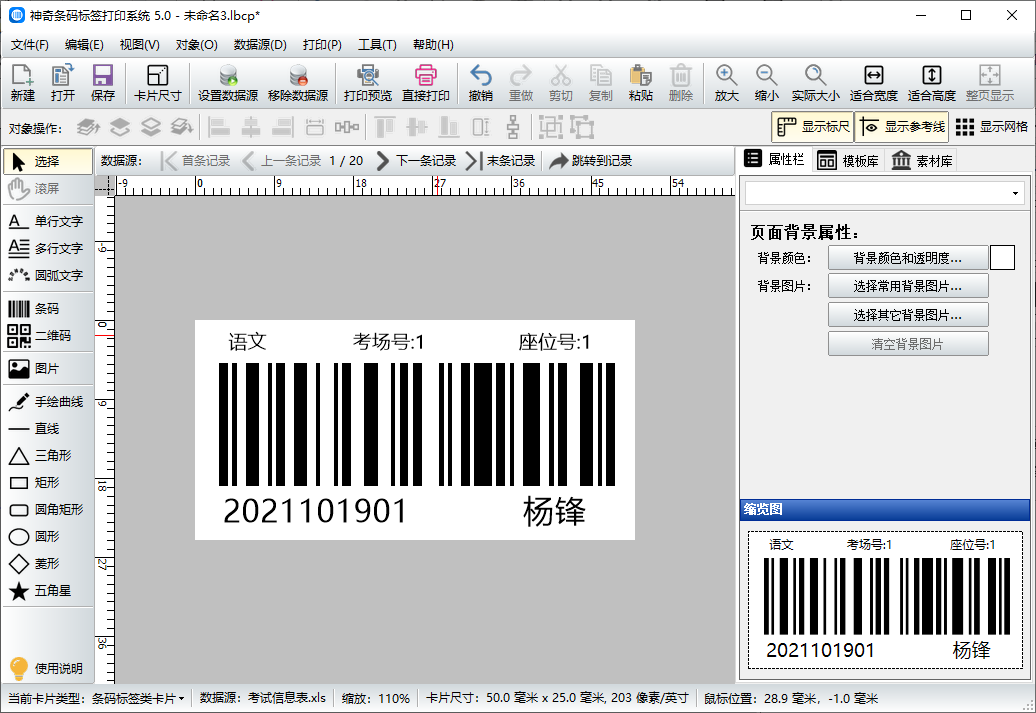Switch to 素材库 tab
The height and width of the screenshot is (713, 1036).
pyautogui.click(x=921, y=161)
